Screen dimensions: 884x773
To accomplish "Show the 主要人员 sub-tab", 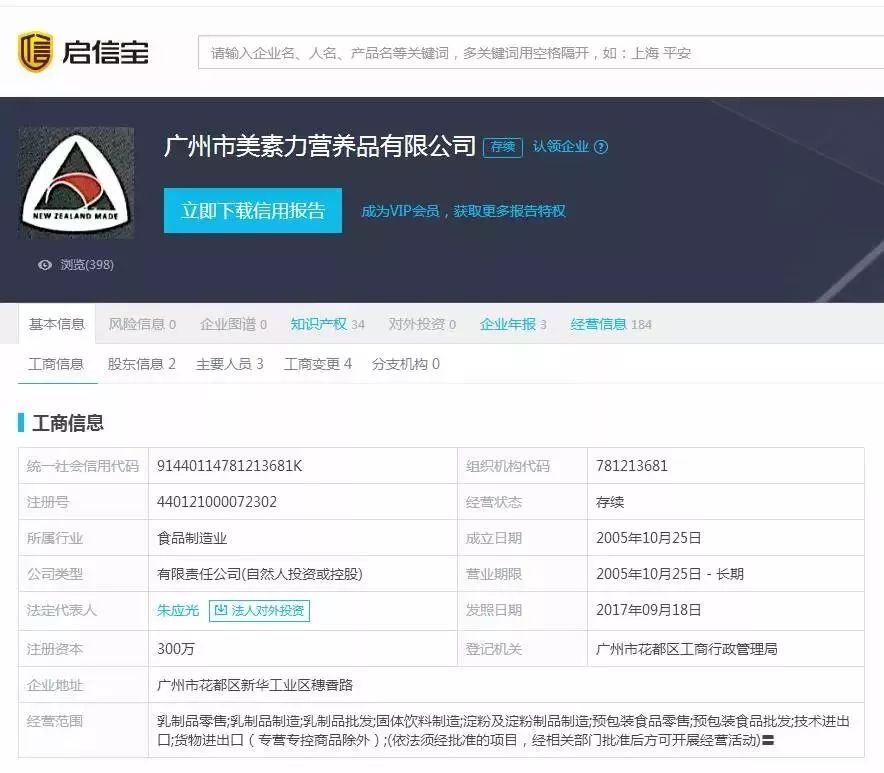I will pyautogui.click(x=229, y=364).
